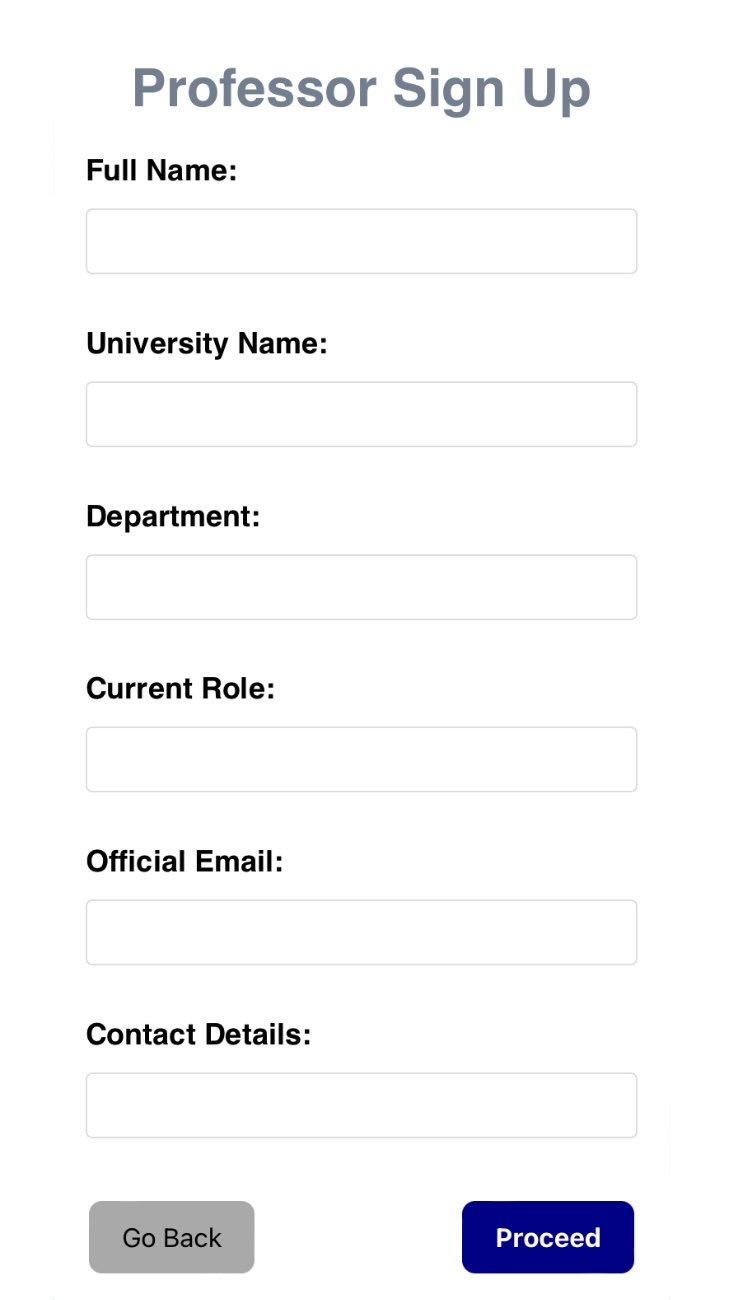The height and width of the screenshot is (1300, 750).
Task: Tap the first empty field of the form
Action: click(x=361, y=241)
